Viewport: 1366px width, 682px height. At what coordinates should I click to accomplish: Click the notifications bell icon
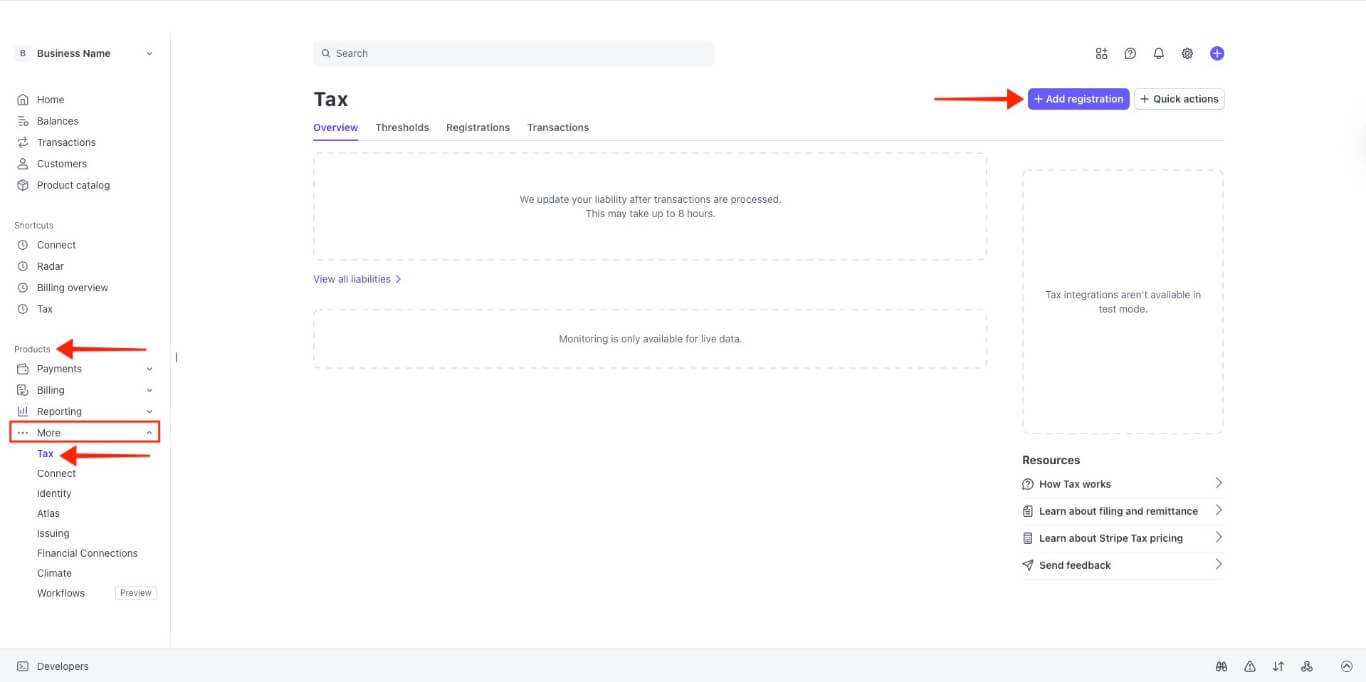1158,54
